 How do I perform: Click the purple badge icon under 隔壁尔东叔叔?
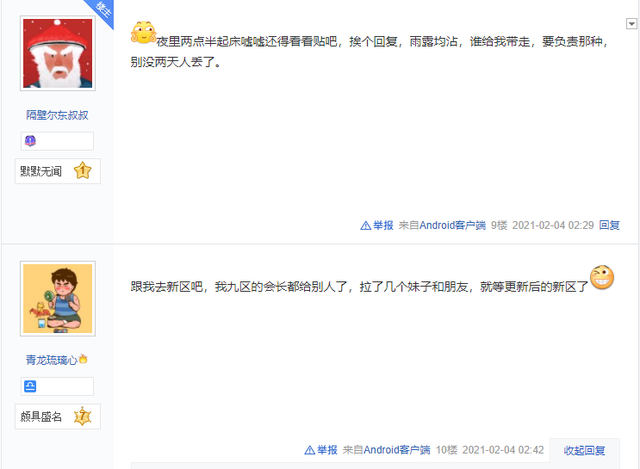[30, 141]
